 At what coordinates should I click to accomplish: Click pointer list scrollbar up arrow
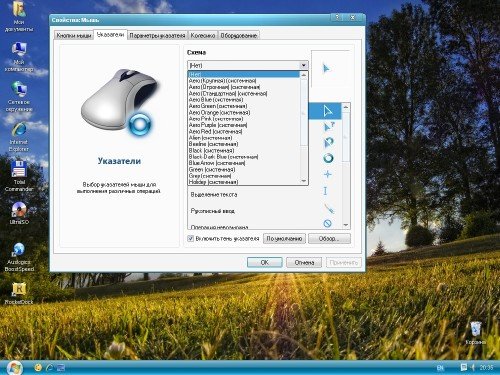tap(346, 107)
